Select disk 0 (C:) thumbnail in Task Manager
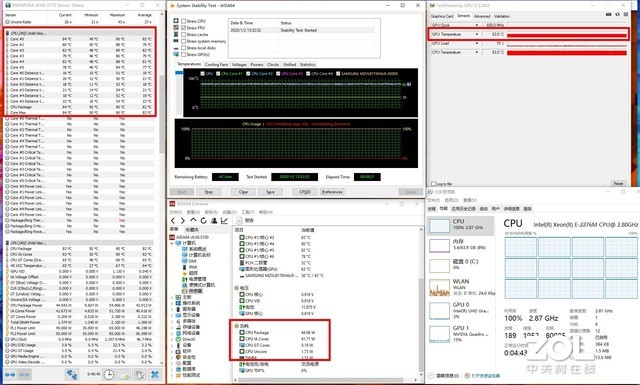Image resolution: width=640 pixels, height=385 pixels. (x=440, y=266)
